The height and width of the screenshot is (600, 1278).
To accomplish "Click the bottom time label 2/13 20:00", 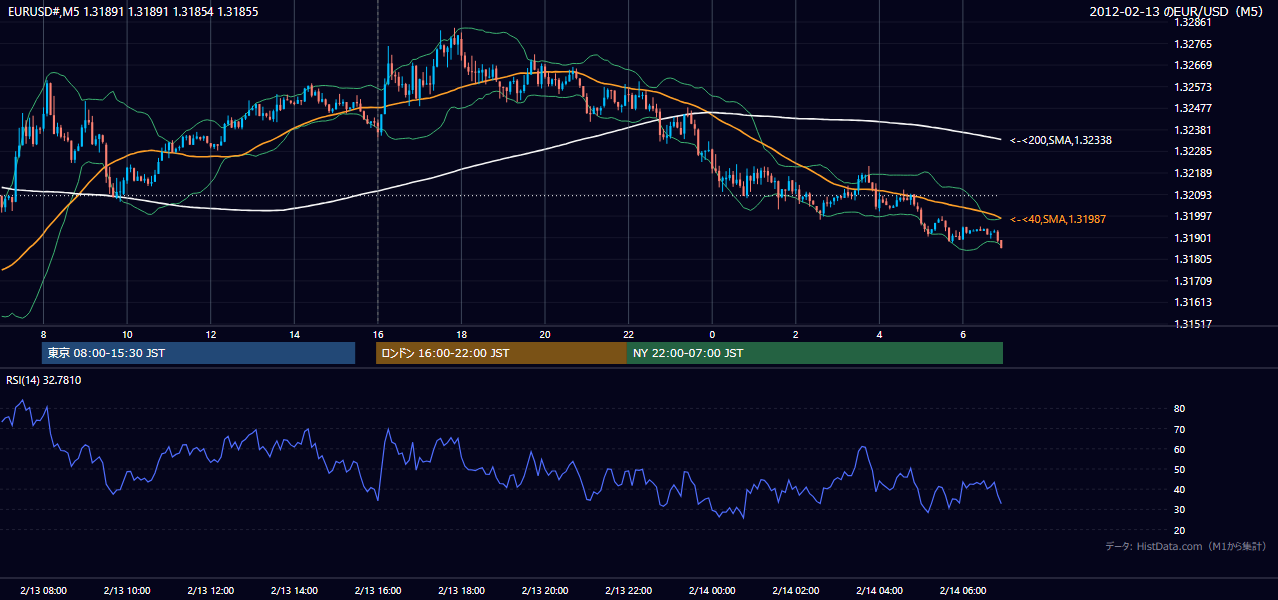I will click(544, 591).
